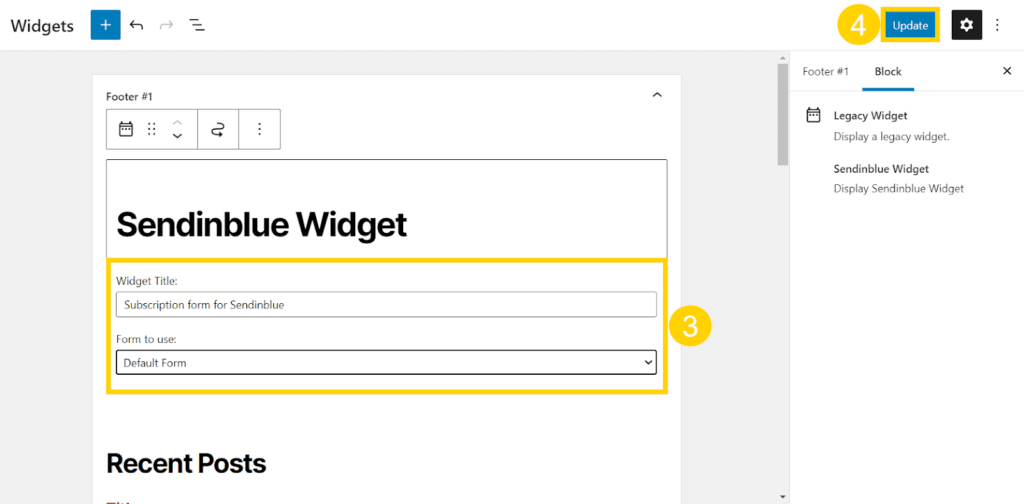Click the Widget Title input field
The image size is (1024, 504).
coord(387,304)
